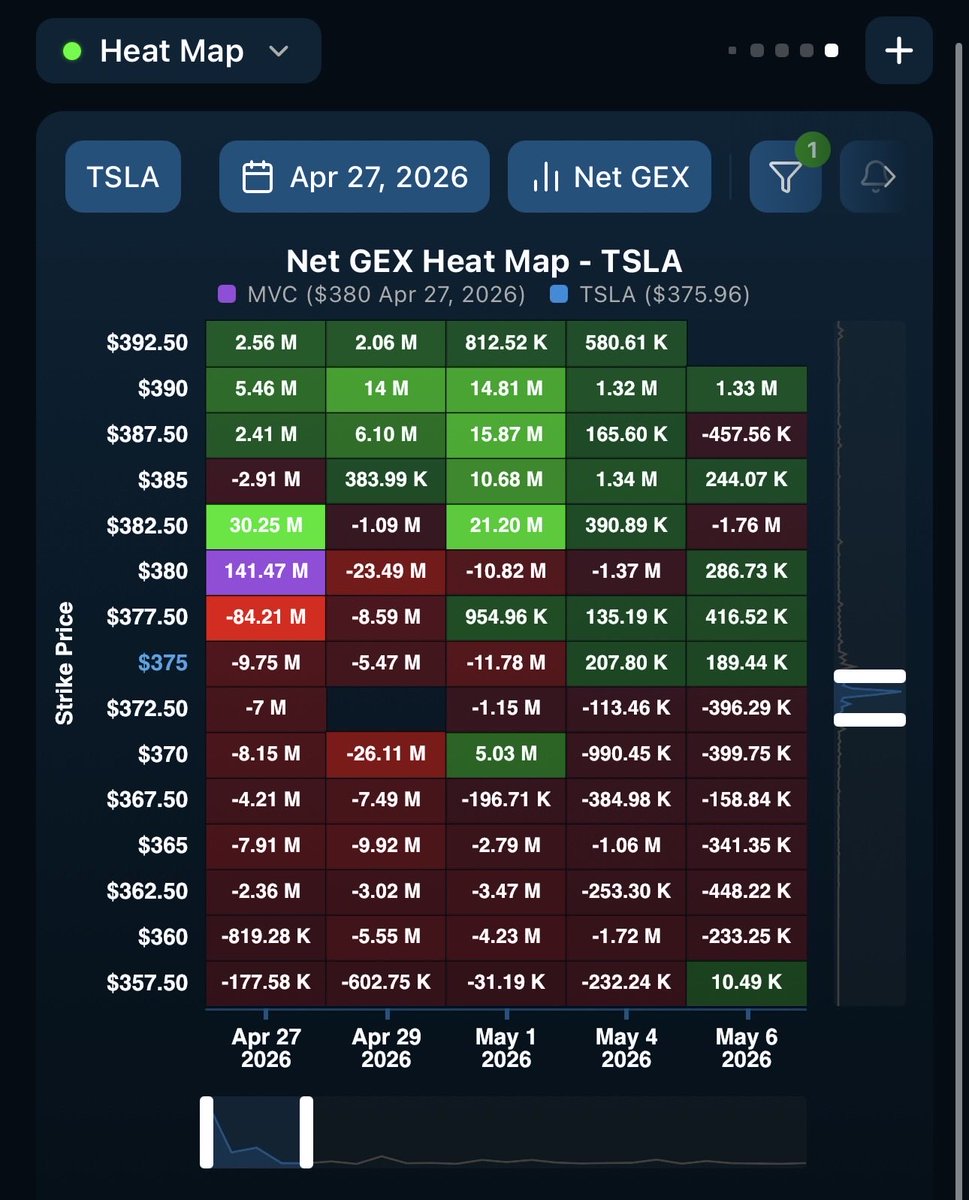The height and width of the screenshot is (1200, 969).
Task: Click the 15.87 M cell
Action: (x=506, y=435)
